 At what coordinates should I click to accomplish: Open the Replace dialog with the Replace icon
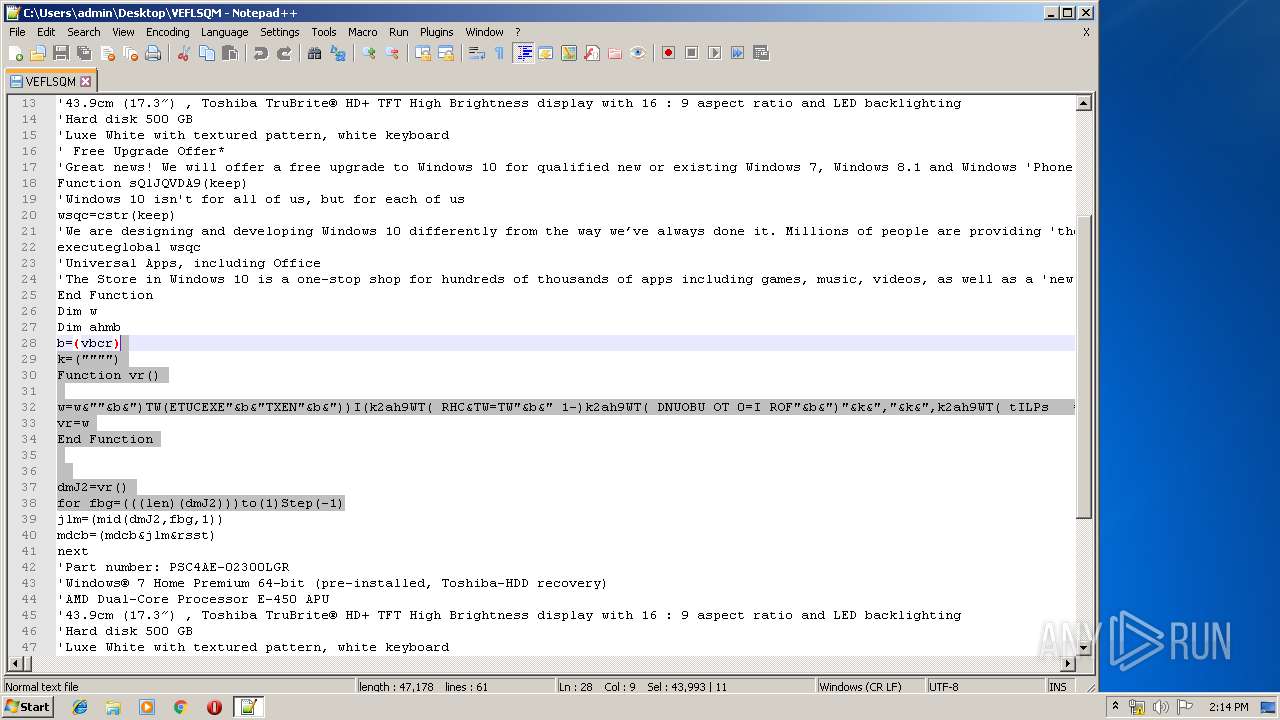pos(338,53)
